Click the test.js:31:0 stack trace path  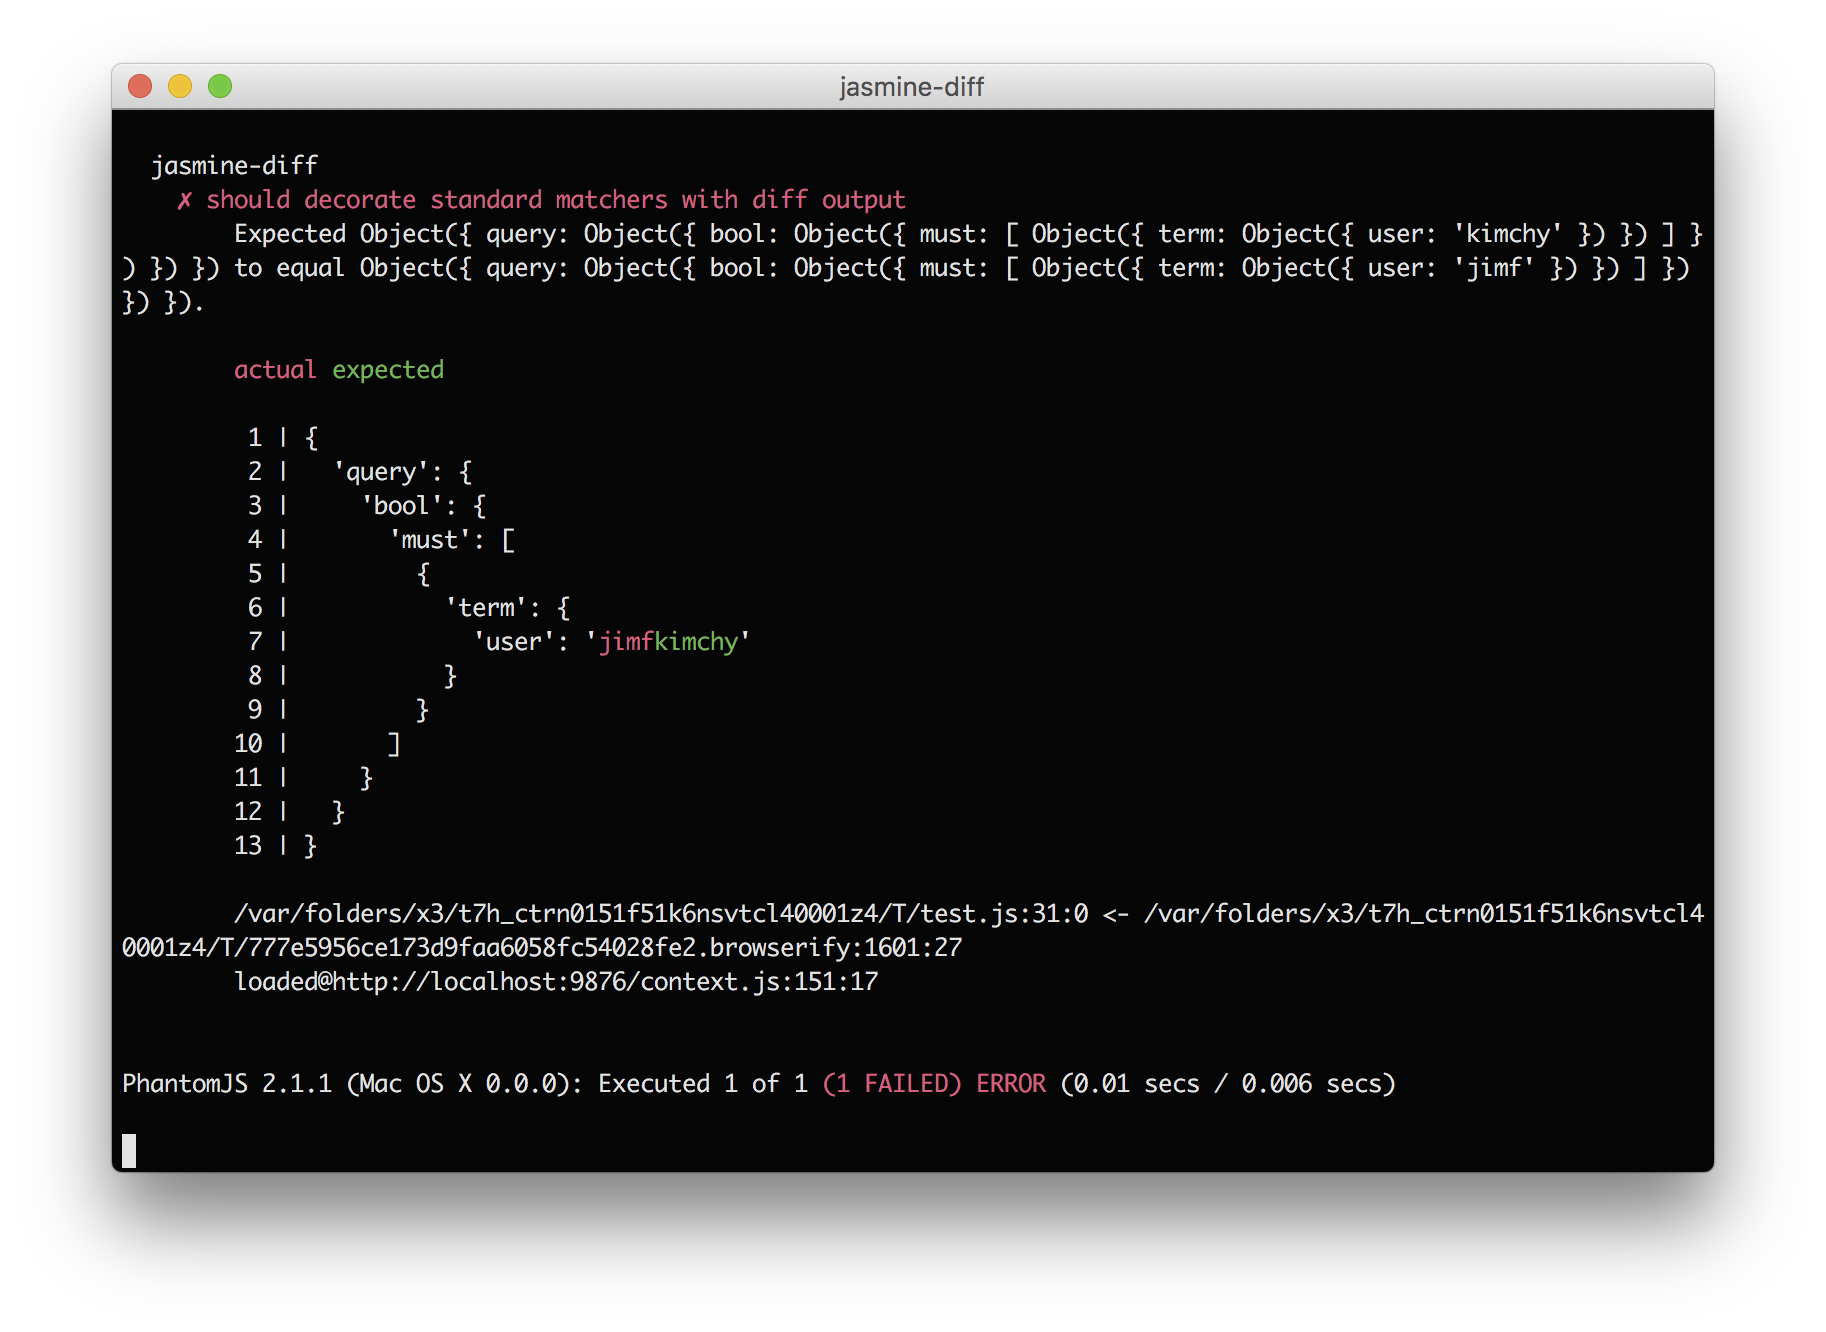[x=660, y=914]
